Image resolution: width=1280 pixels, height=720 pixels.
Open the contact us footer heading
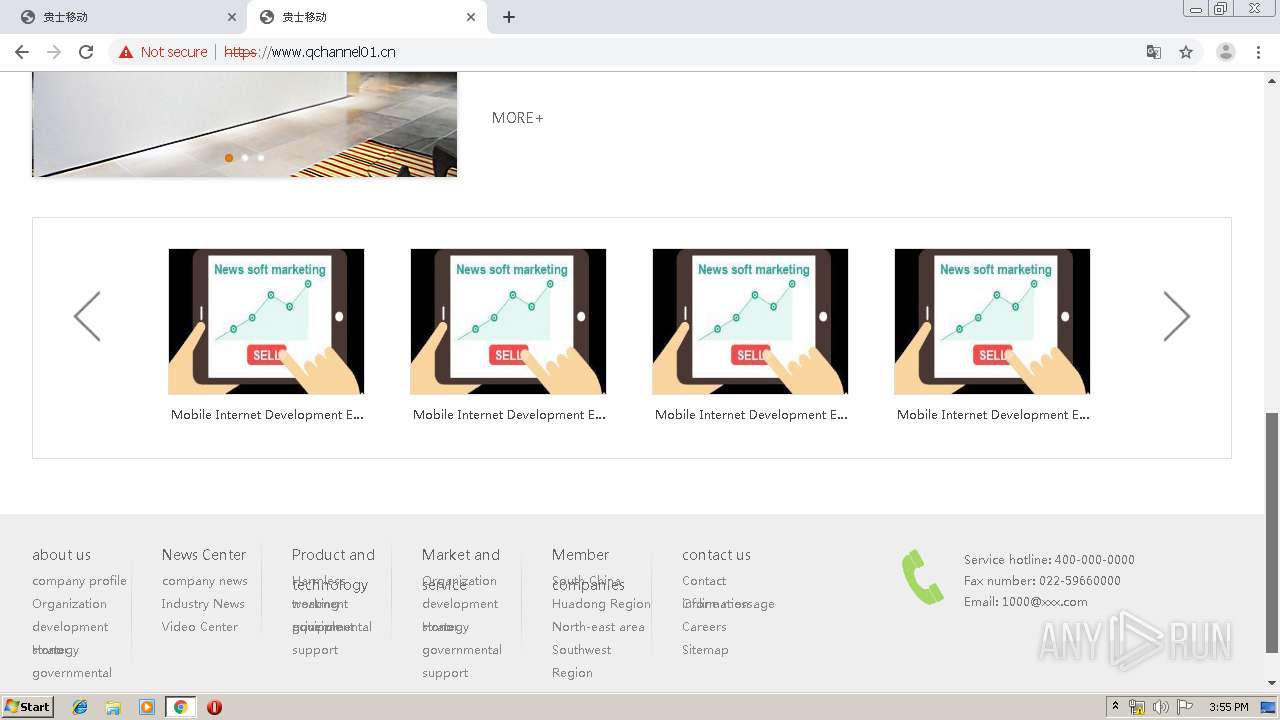pyautogui.click(x=716, y=555)
